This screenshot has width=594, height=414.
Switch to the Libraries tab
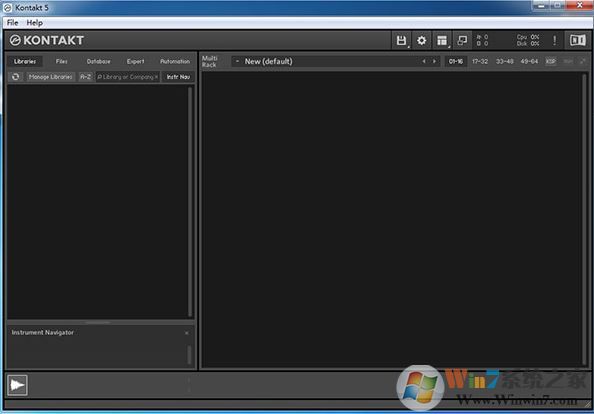(25, 61)
